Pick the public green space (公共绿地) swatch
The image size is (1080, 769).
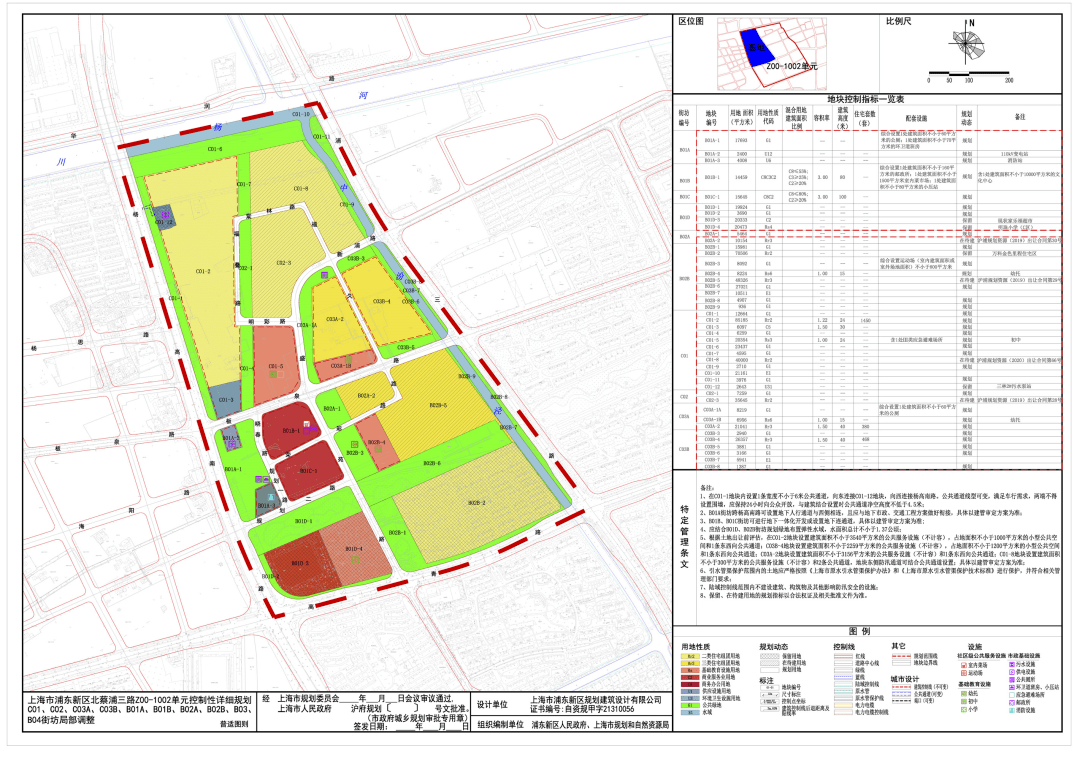coord(690,705)
